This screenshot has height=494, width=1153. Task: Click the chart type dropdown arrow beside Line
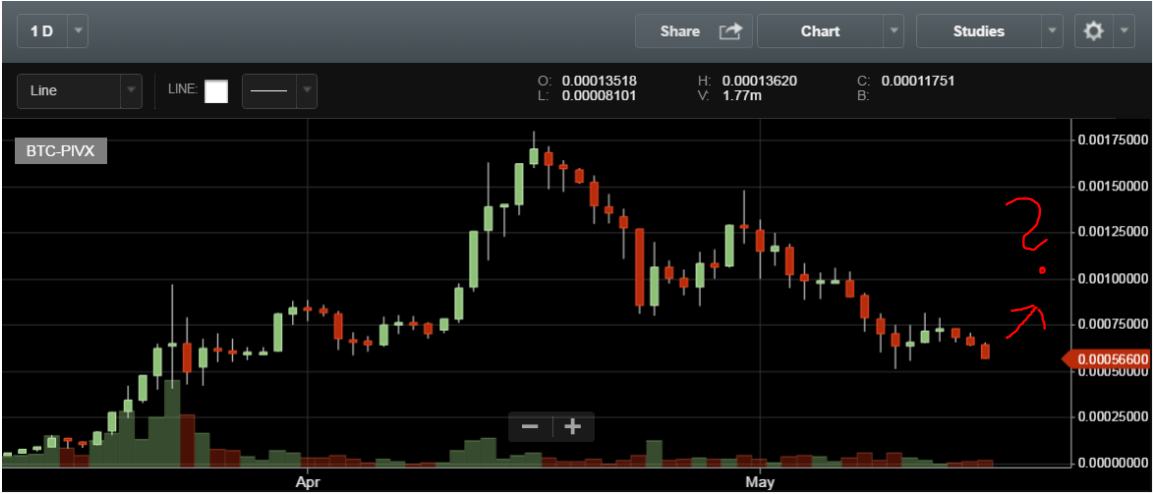tap(132, 91)
